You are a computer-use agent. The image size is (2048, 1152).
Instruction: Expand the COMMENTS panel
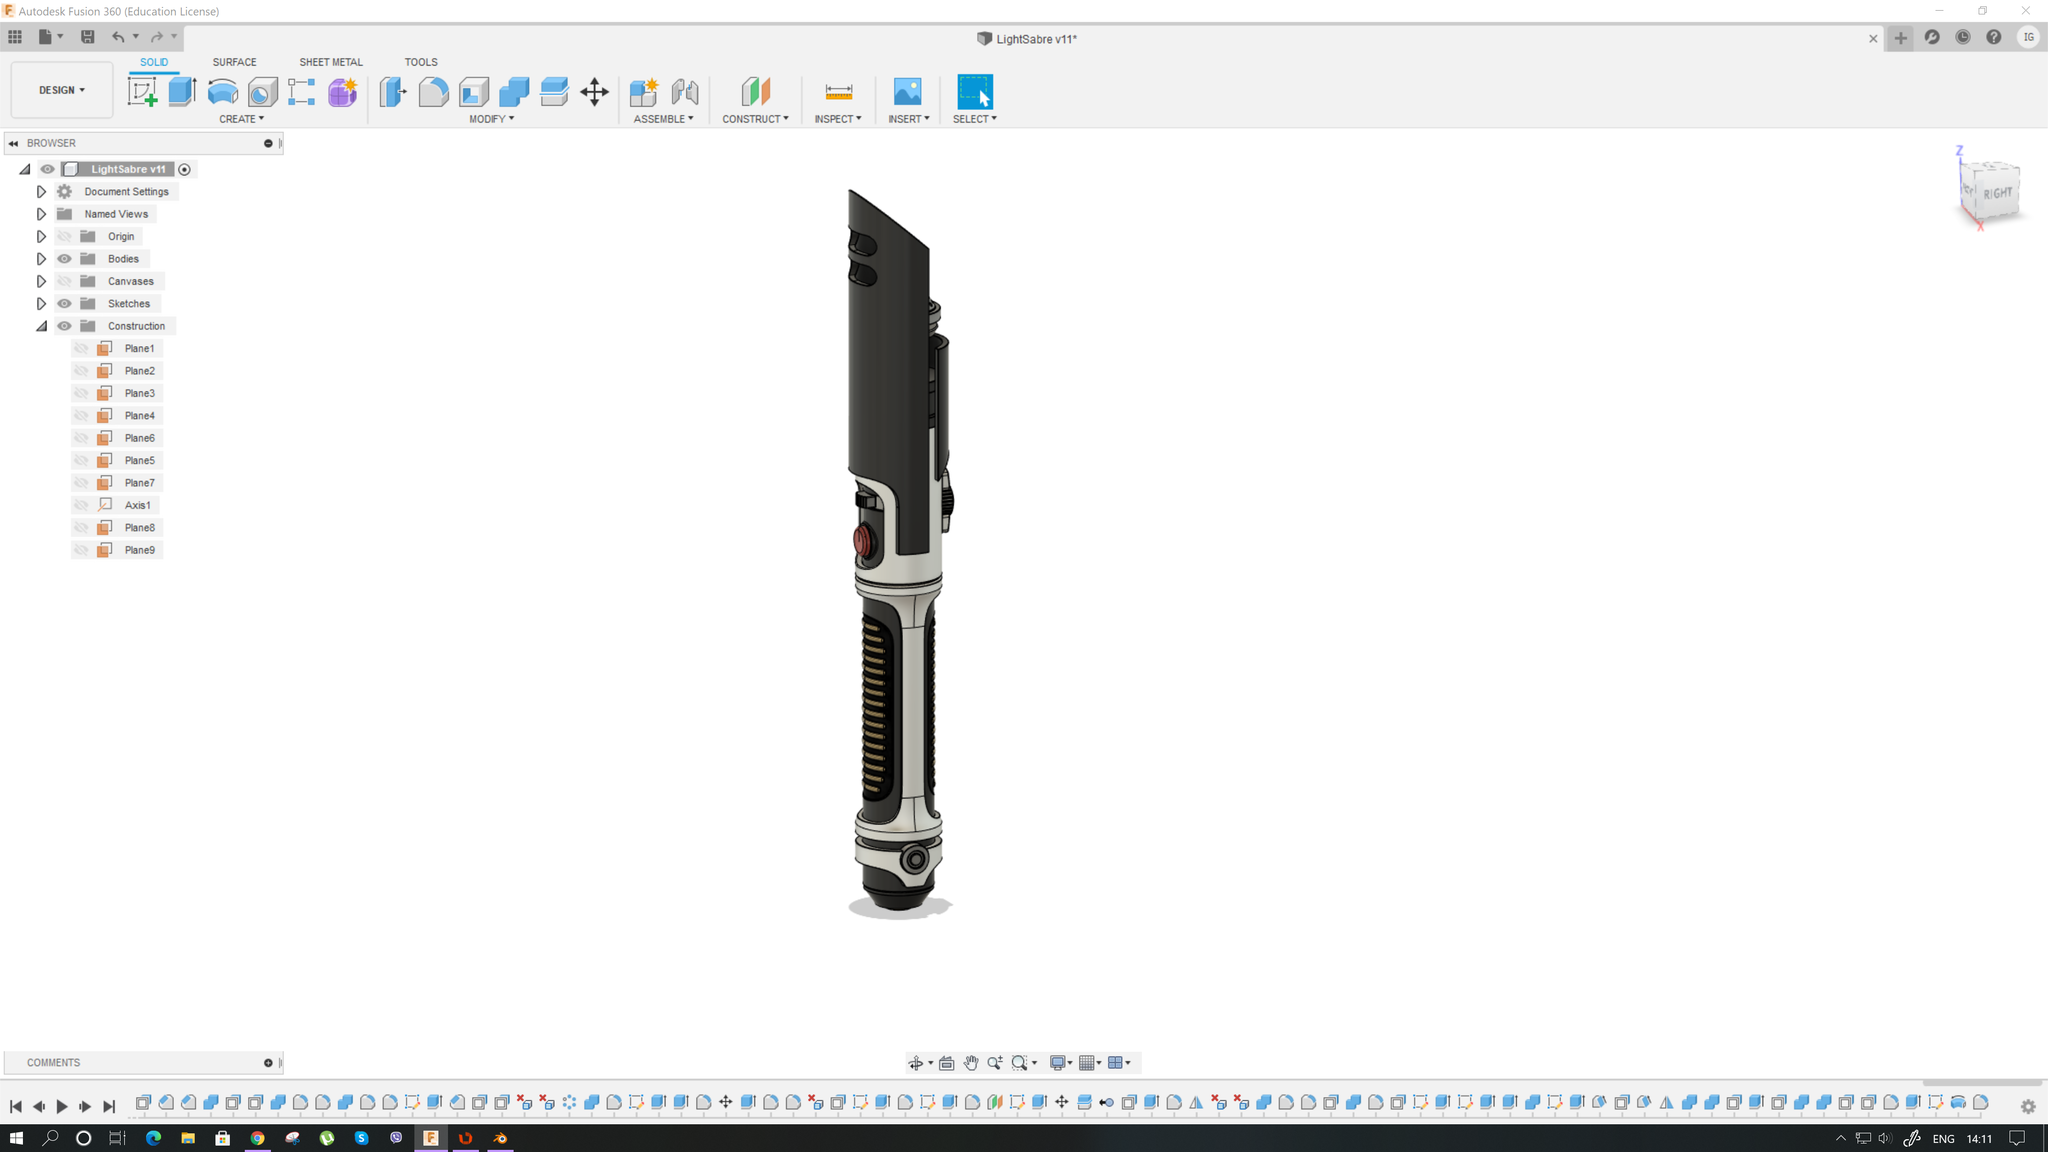pyautogui.click(x=268, y=1063)
